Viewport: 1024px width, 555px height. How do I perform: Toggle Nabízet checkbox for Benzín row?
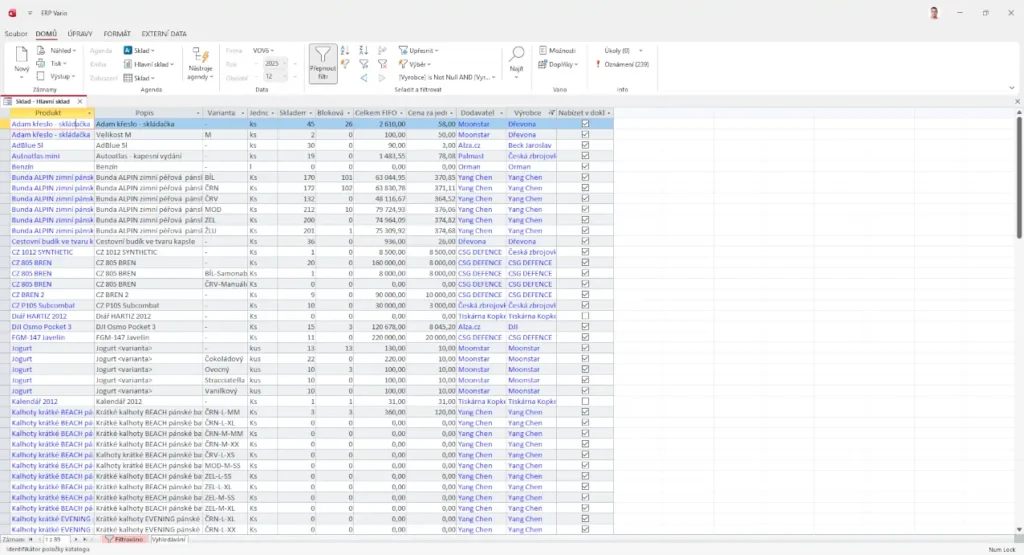click(x=585, y=167)
